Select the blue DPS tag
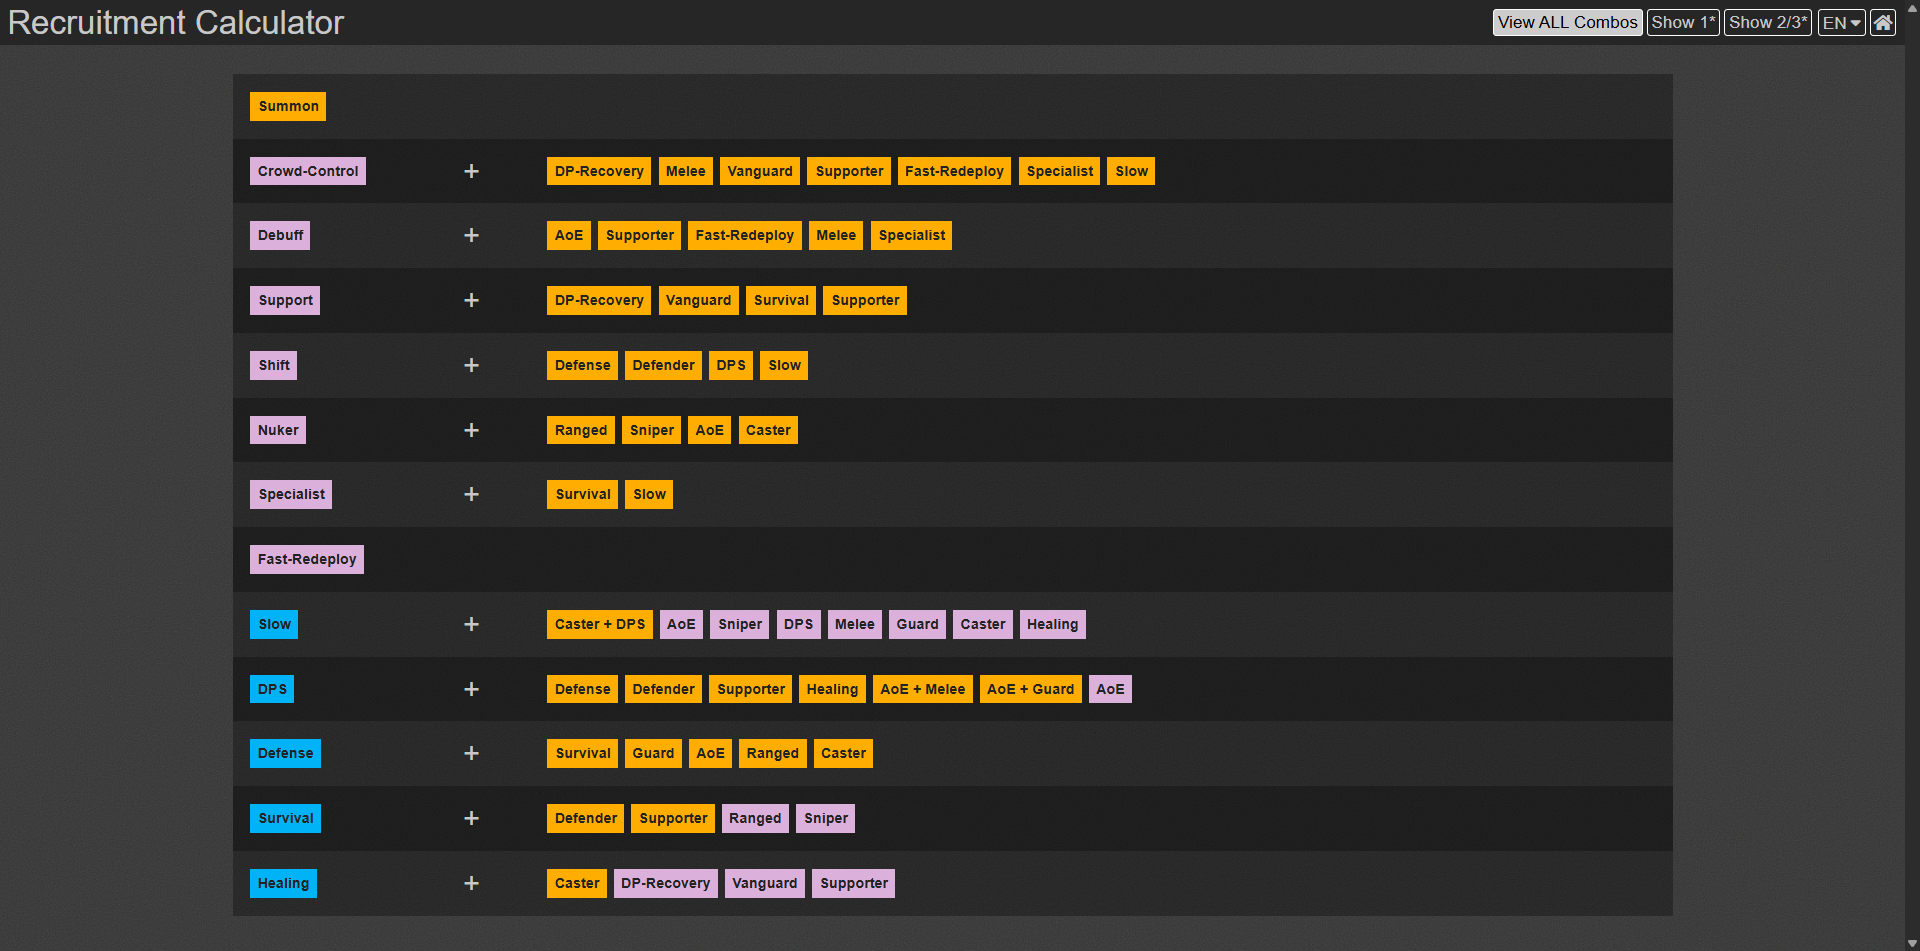This screenshot has width=1920, height=951. coord(272,689)
